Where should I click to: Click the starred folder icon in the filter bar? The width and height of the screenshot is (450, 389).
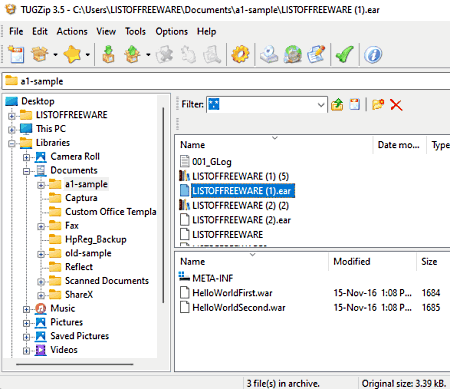[378, 105]
